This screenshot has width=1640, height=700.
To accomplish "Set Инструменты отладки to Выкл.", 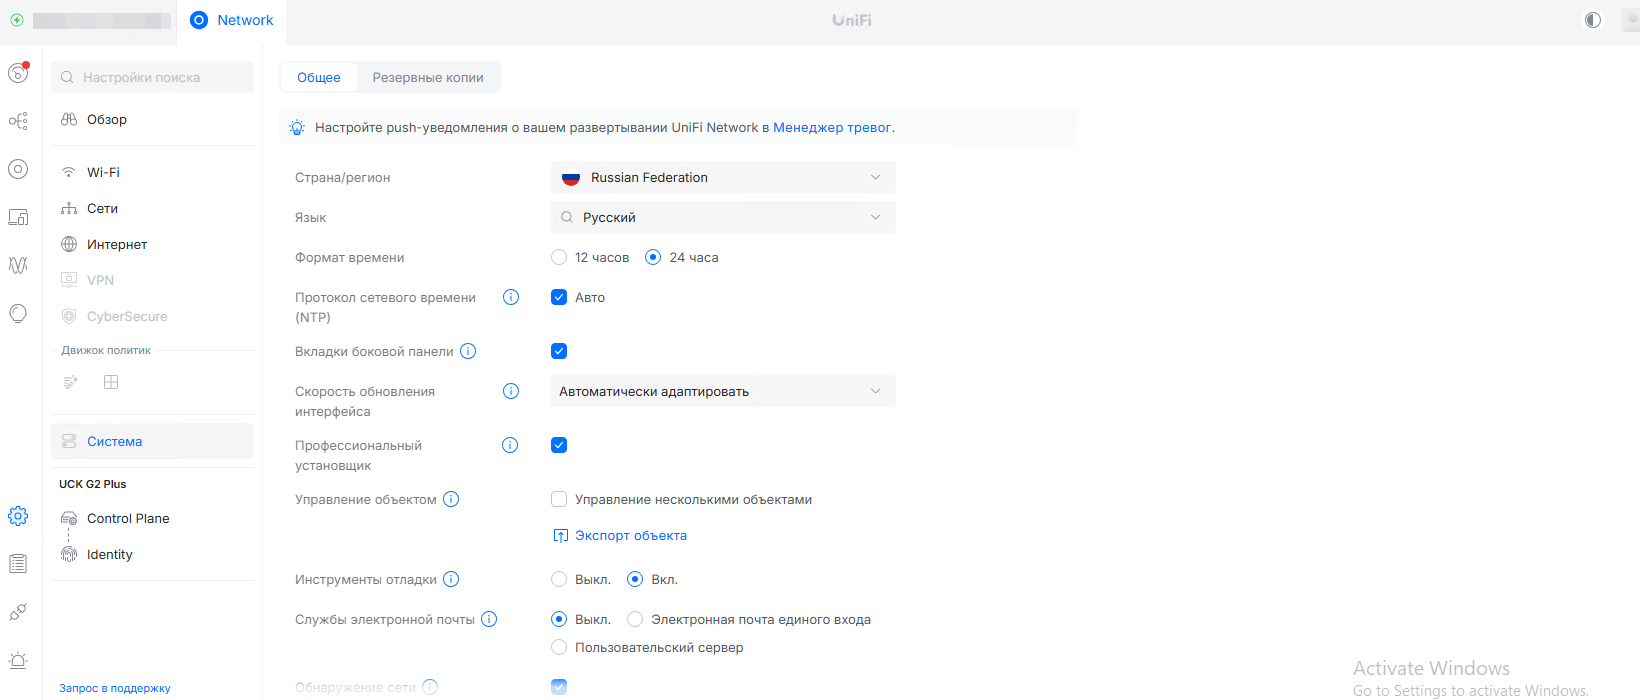I will 559,579.
